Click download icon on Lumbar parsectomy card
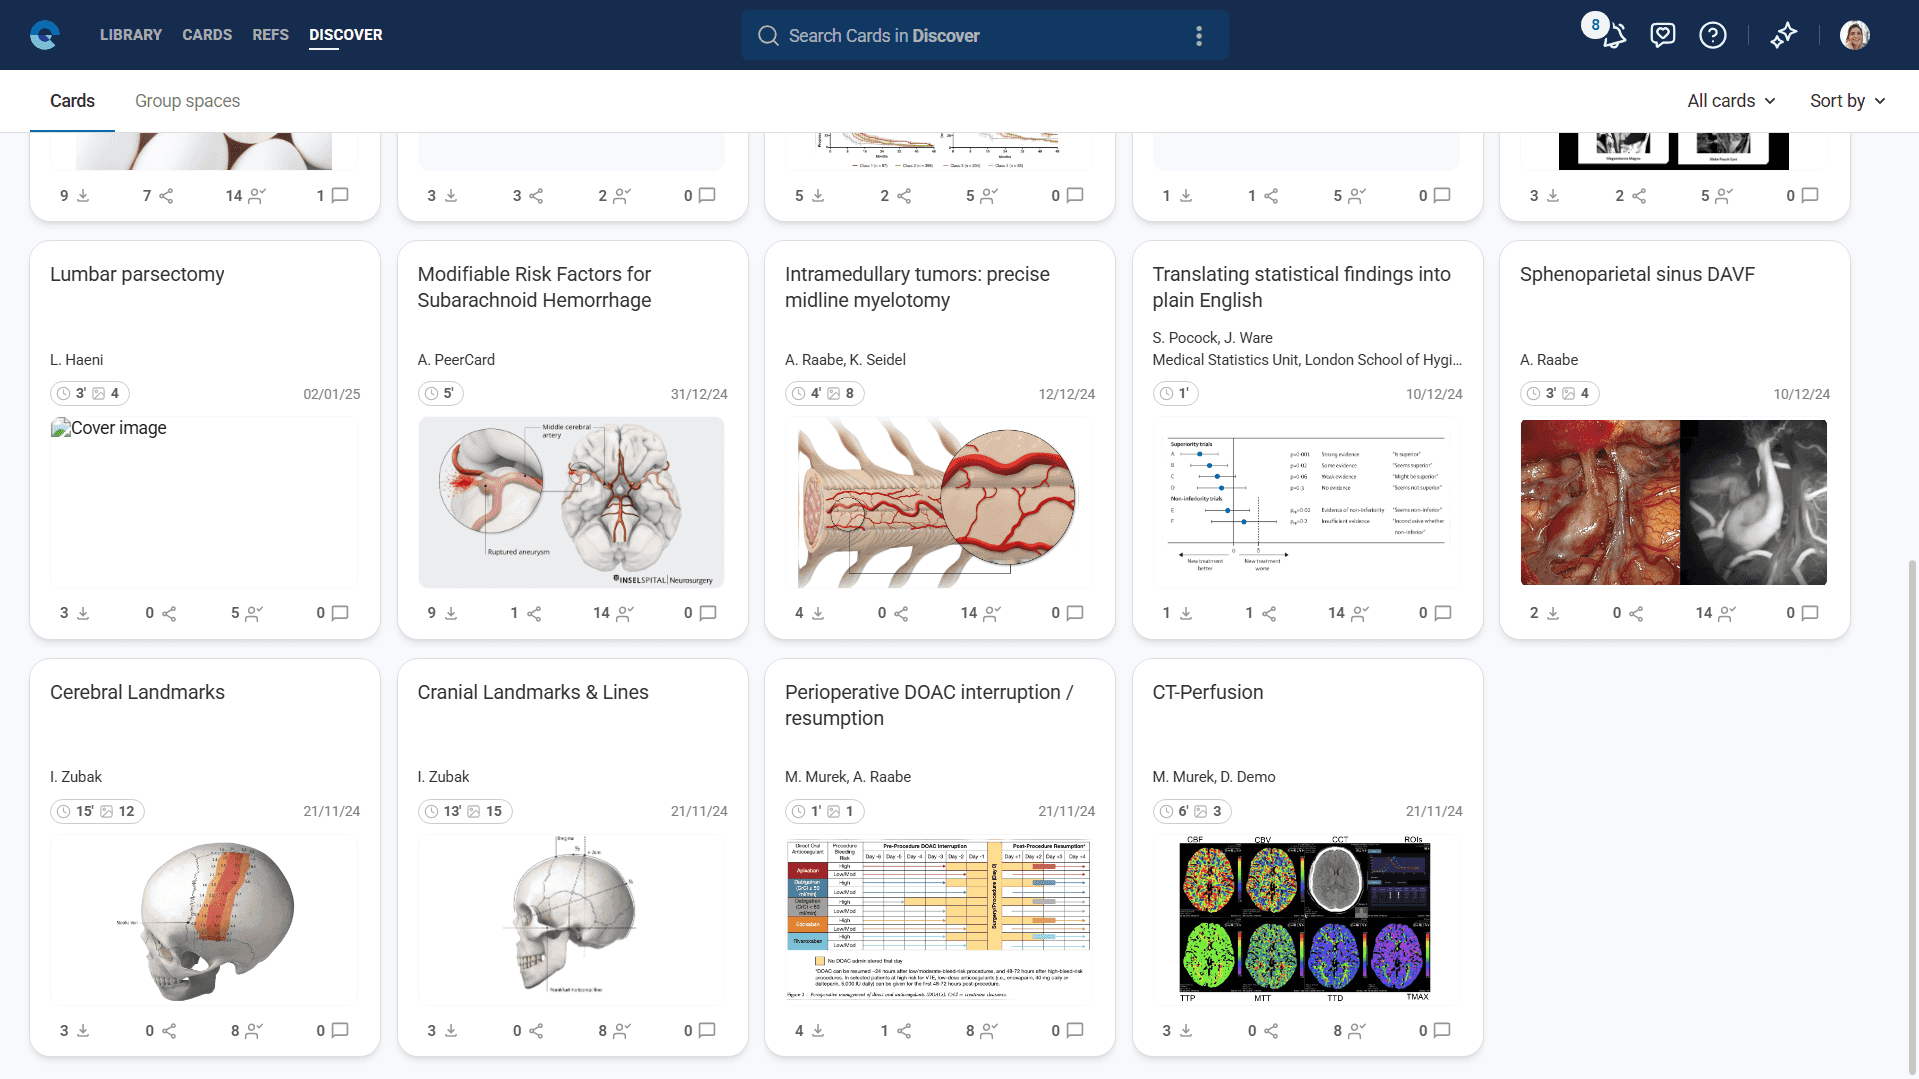 (83, 613)
